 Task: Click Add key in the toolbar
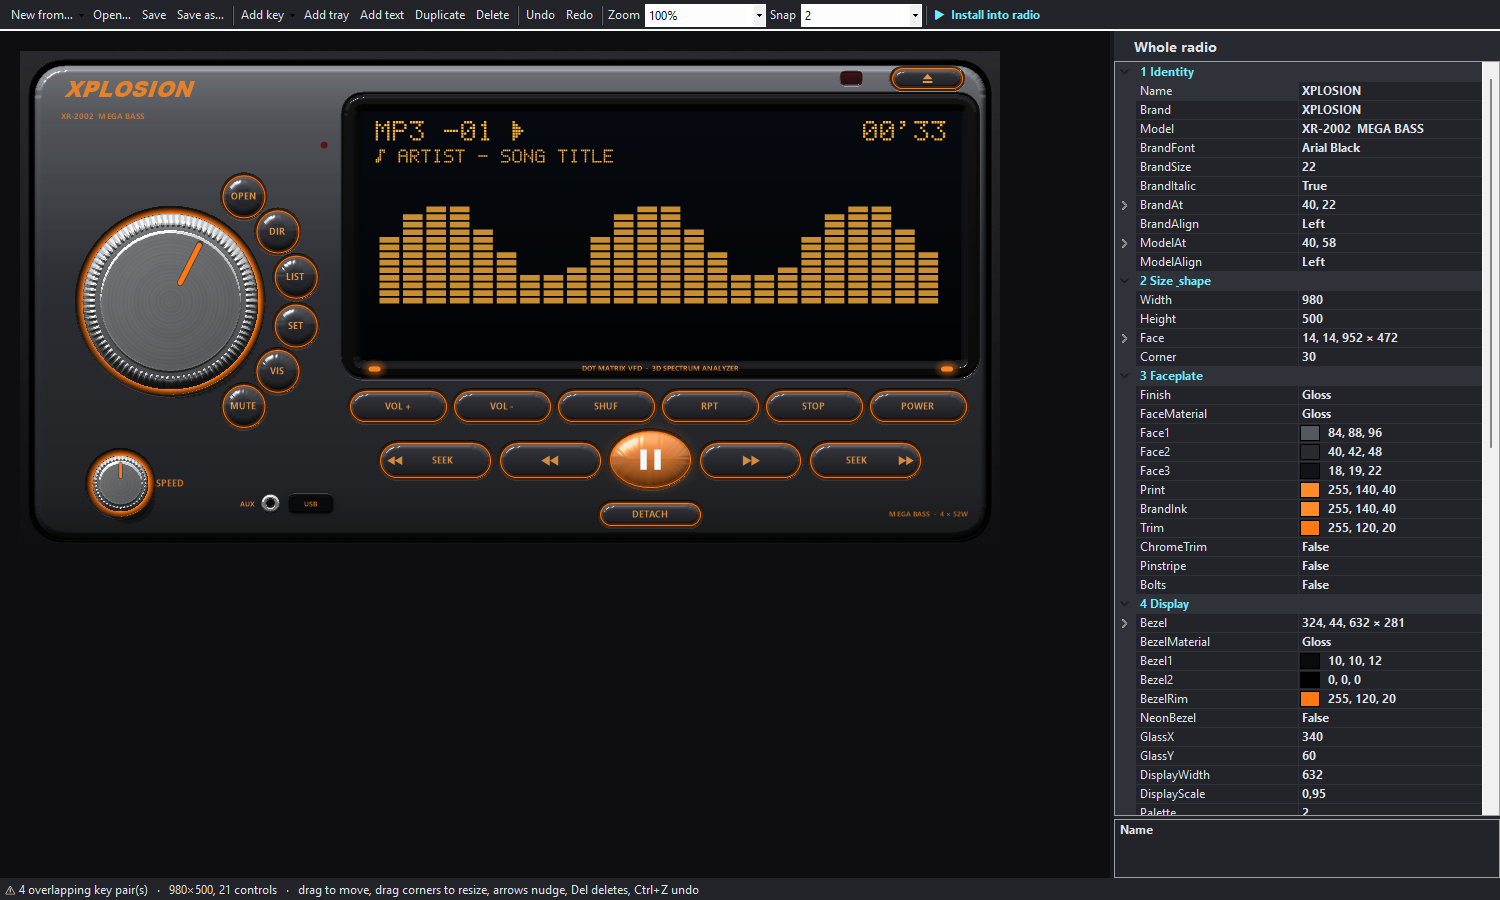[x=262, y=15]
